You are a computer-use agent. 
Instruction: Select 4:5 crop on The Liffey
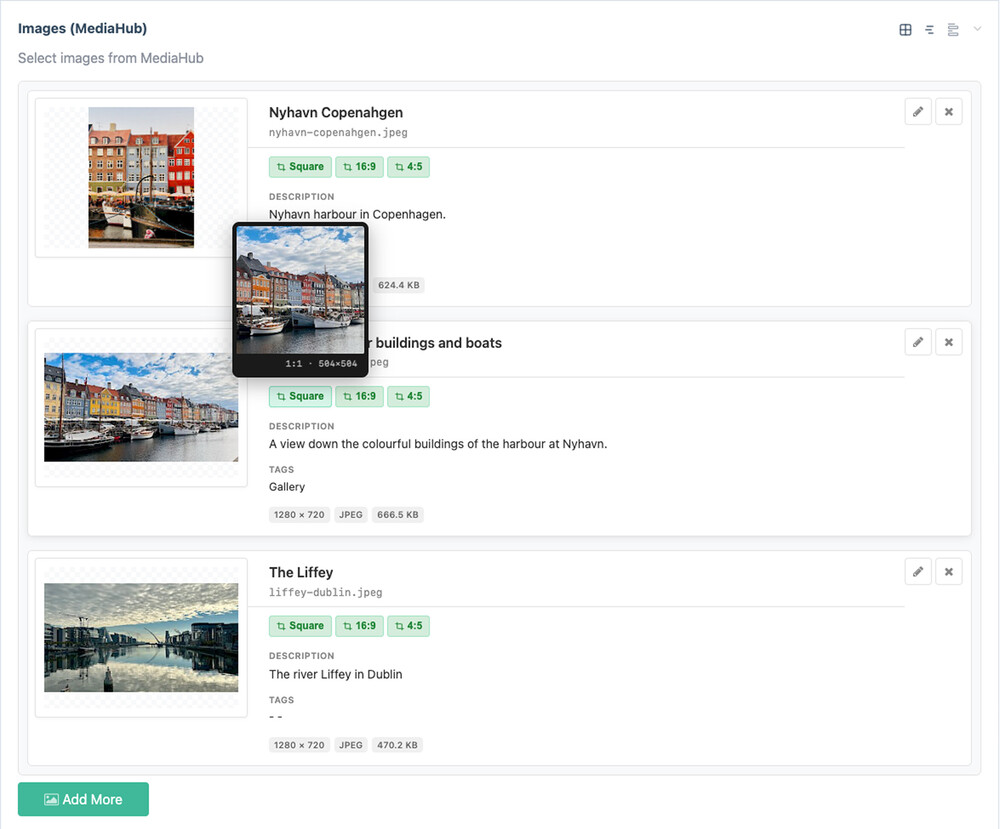[x=408, y=626]
